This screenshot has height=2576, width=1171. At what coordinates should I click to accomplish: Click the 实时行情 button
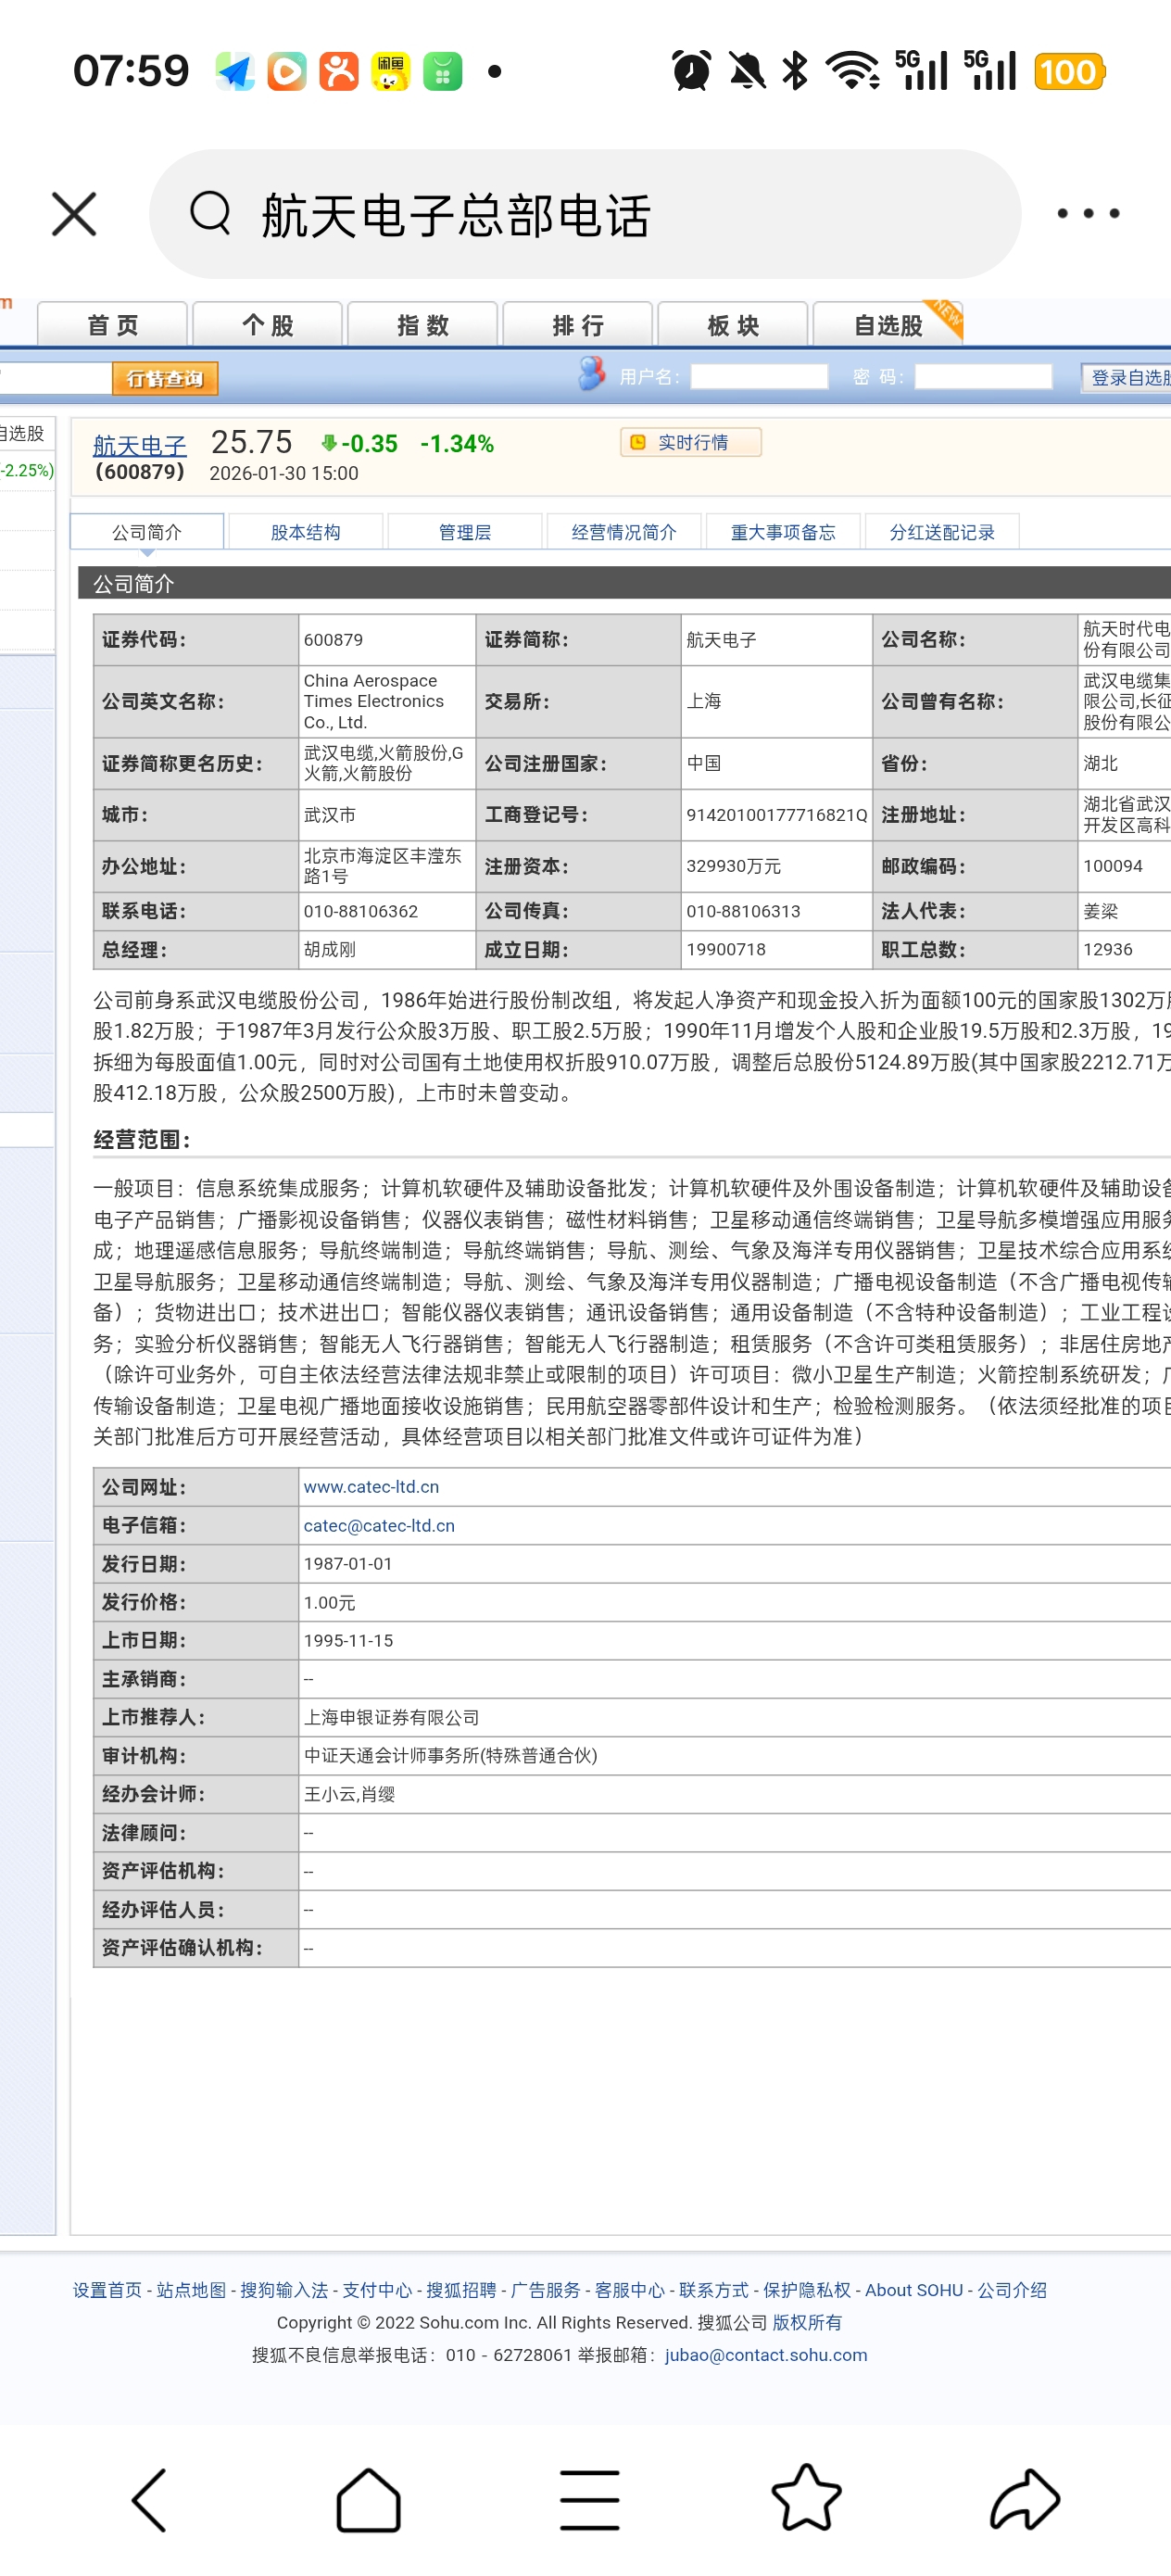coord(691,442)
